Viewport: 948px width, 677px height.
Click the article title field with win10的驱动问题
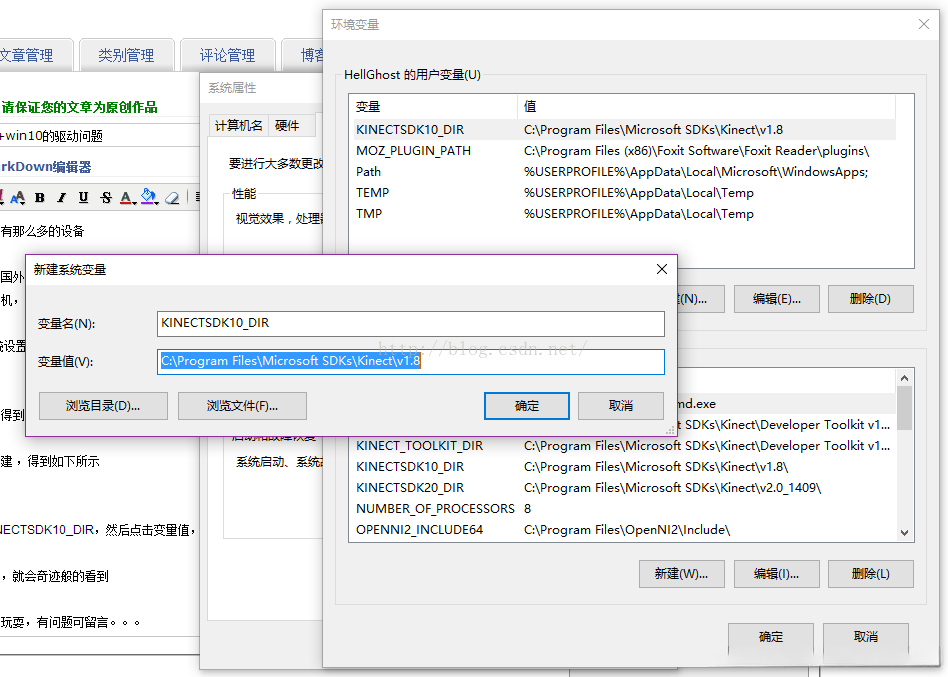99,135
